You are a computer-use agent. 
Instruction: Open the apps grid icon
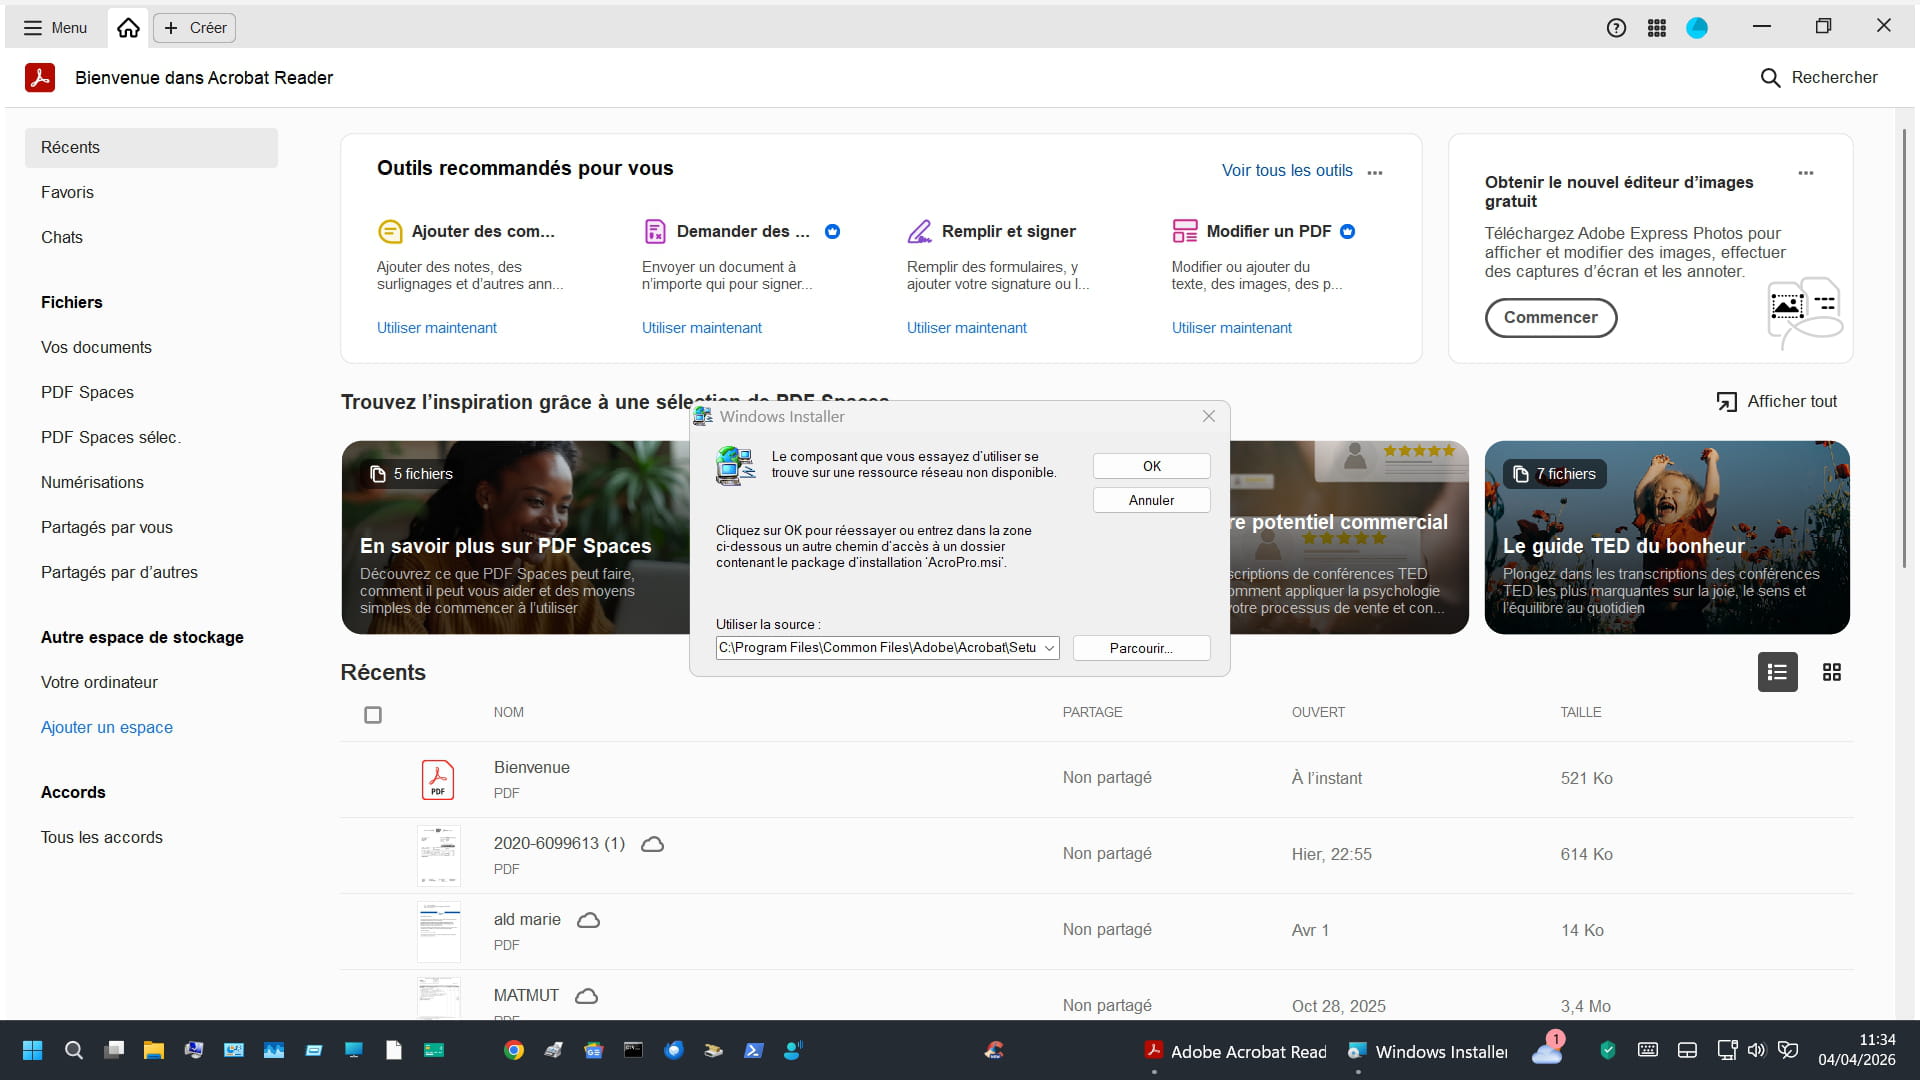tap(1657, 28)
